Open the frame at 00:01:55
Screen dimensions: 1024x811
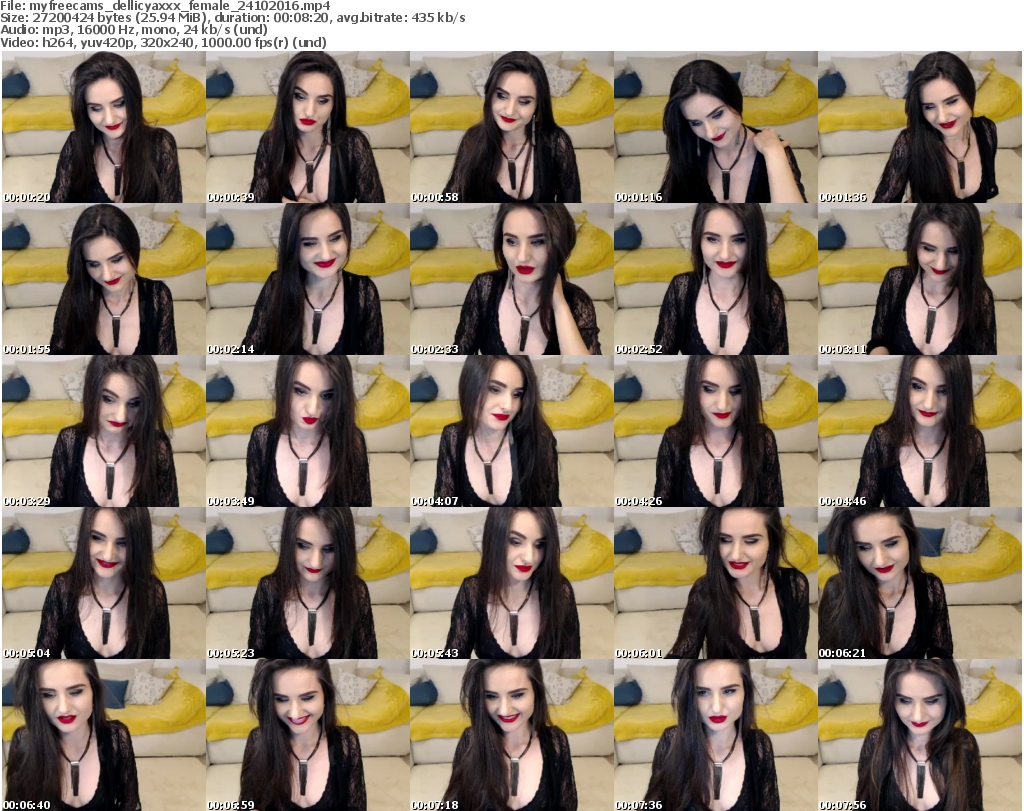coord(104,279)
